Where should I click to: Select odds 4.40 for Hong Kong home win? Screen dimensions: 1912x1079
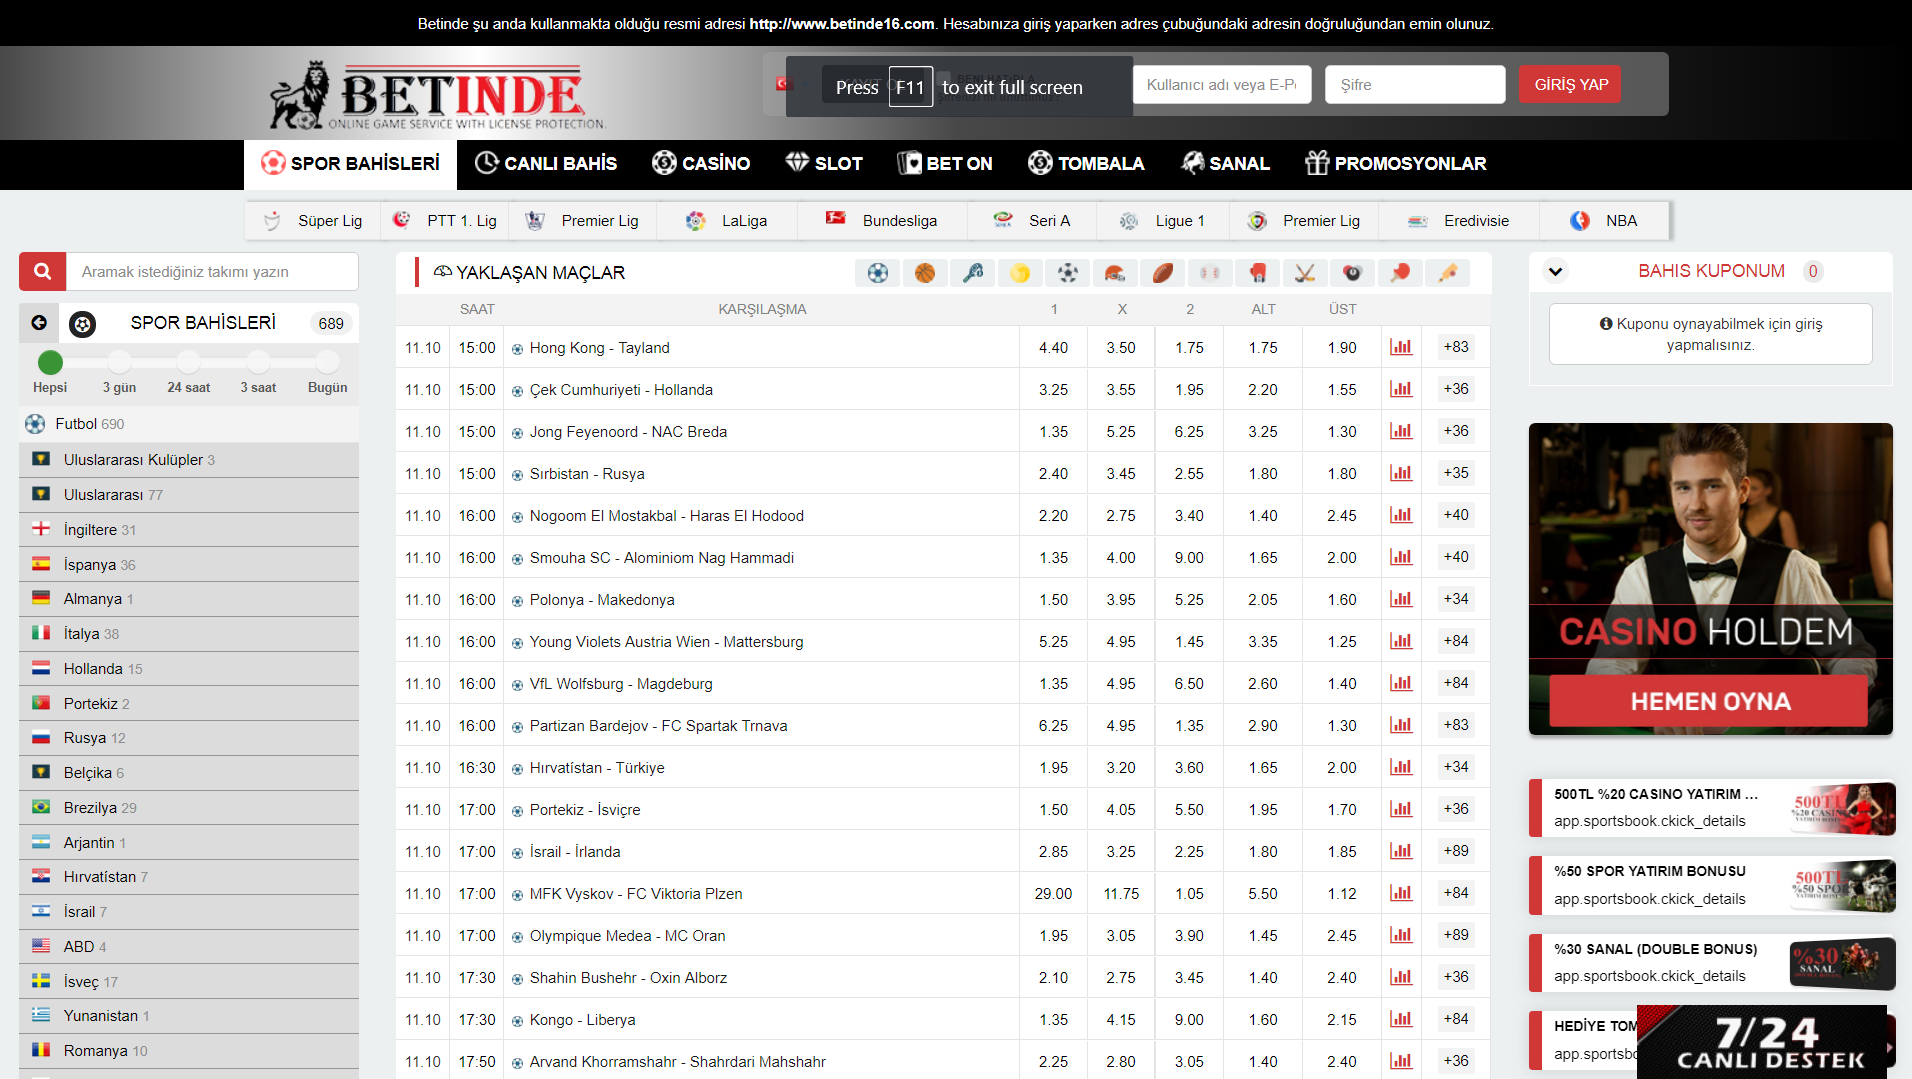click(x=1053, y=348)
